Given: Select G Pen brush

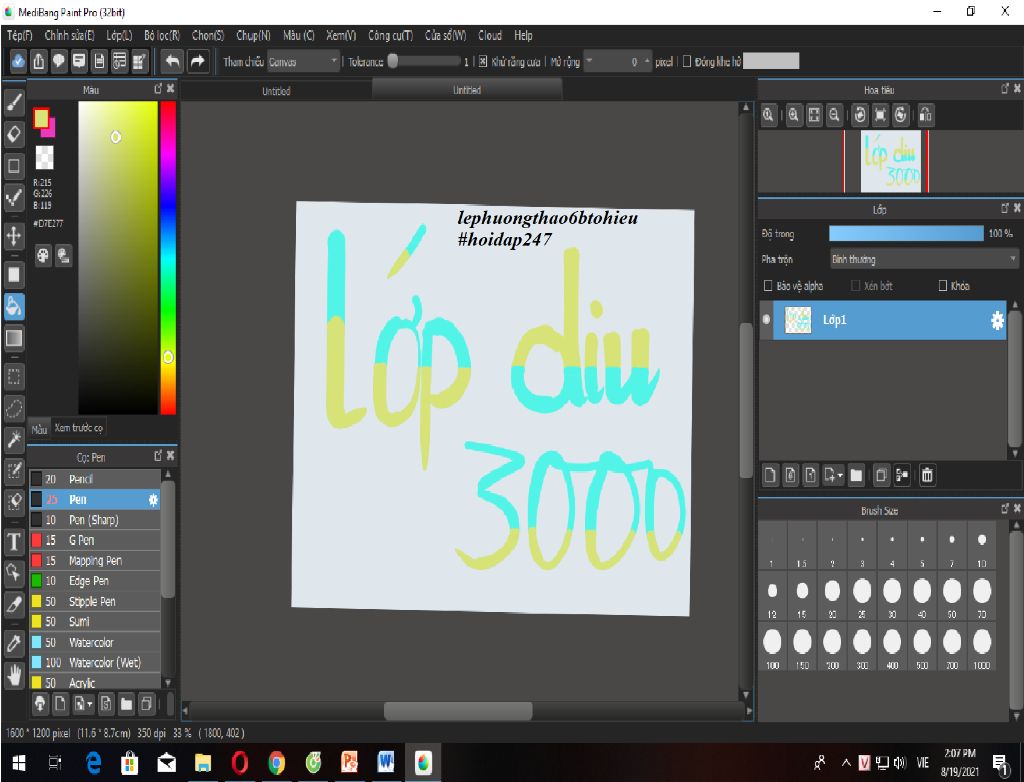Looking at the screenshot, I should [95, 540].
